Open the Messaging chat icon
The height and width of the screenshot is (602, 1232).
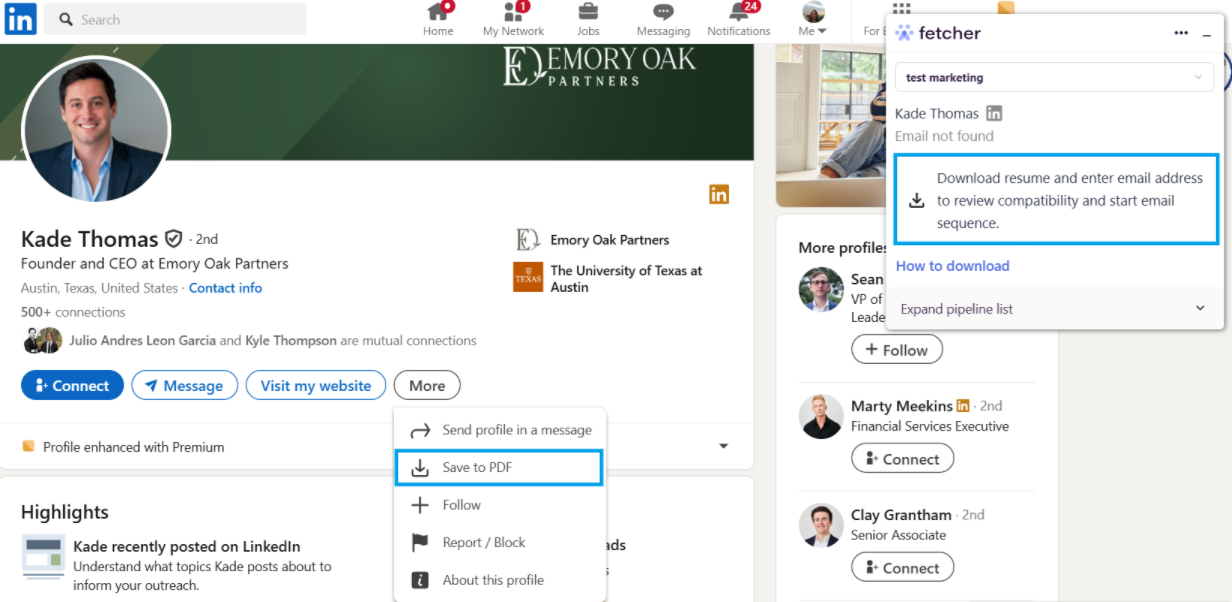click(x=663, y=12)
